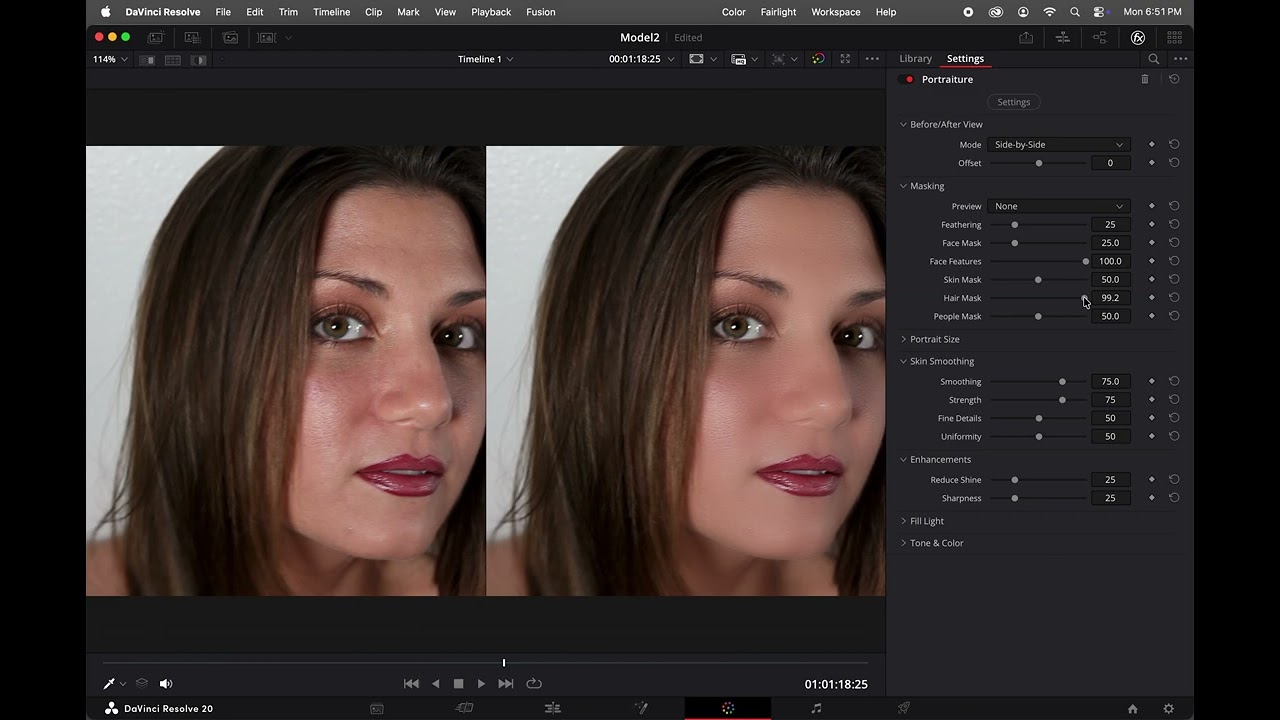Search effects with the magnifier icon
1280x720 pixels.
click(x=1153, y=59)
